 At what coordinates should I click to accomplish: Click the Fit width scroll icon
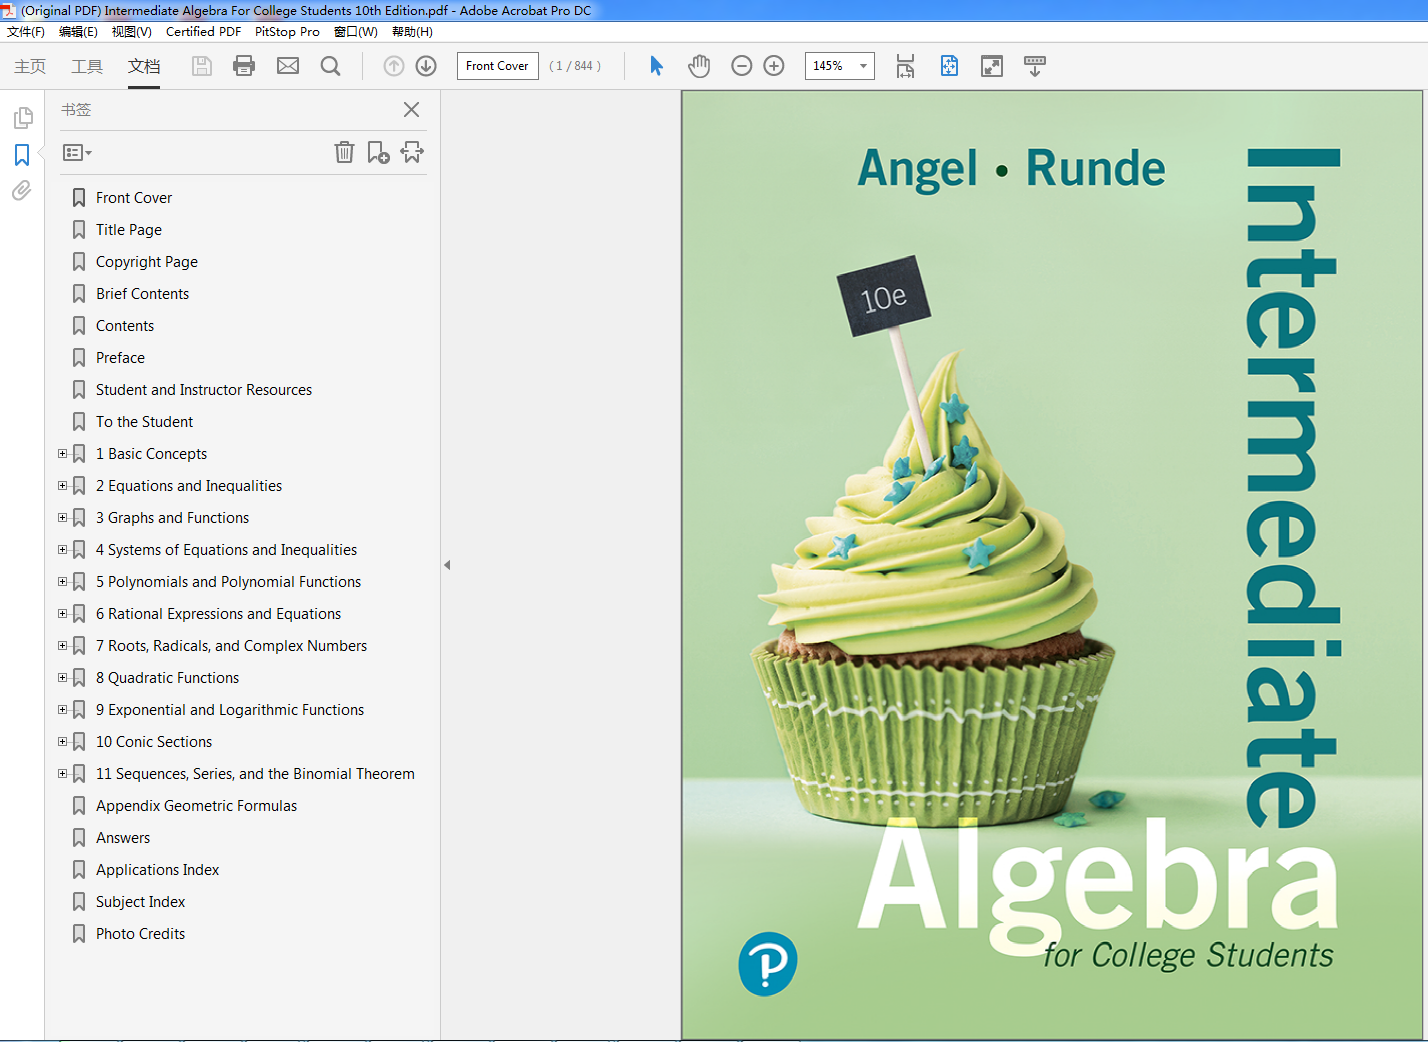(x=905, y=66)
